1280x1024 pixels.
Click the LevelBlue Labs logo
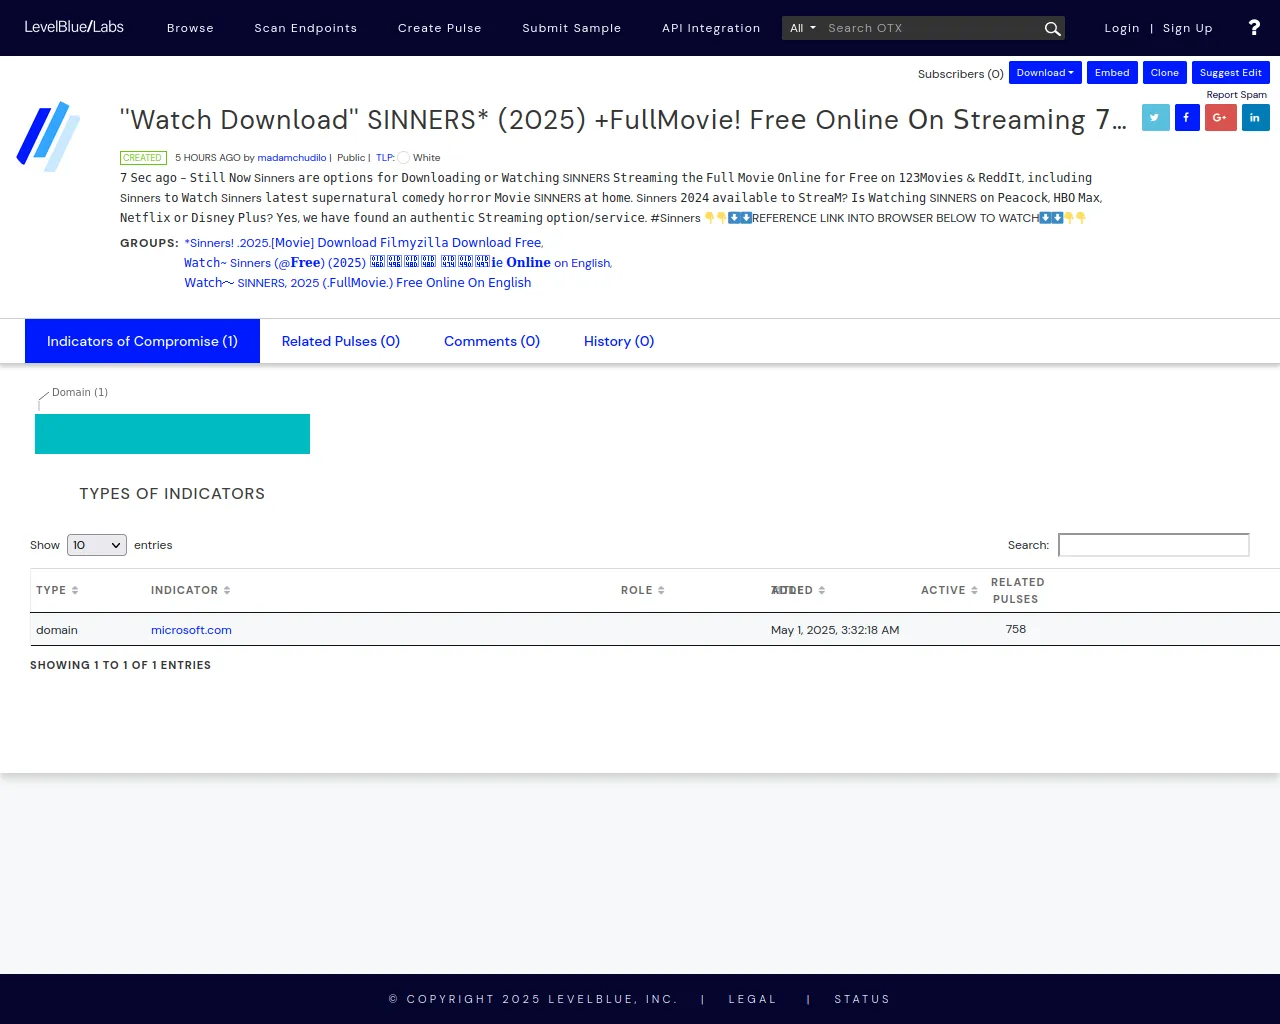pos(74,27)
